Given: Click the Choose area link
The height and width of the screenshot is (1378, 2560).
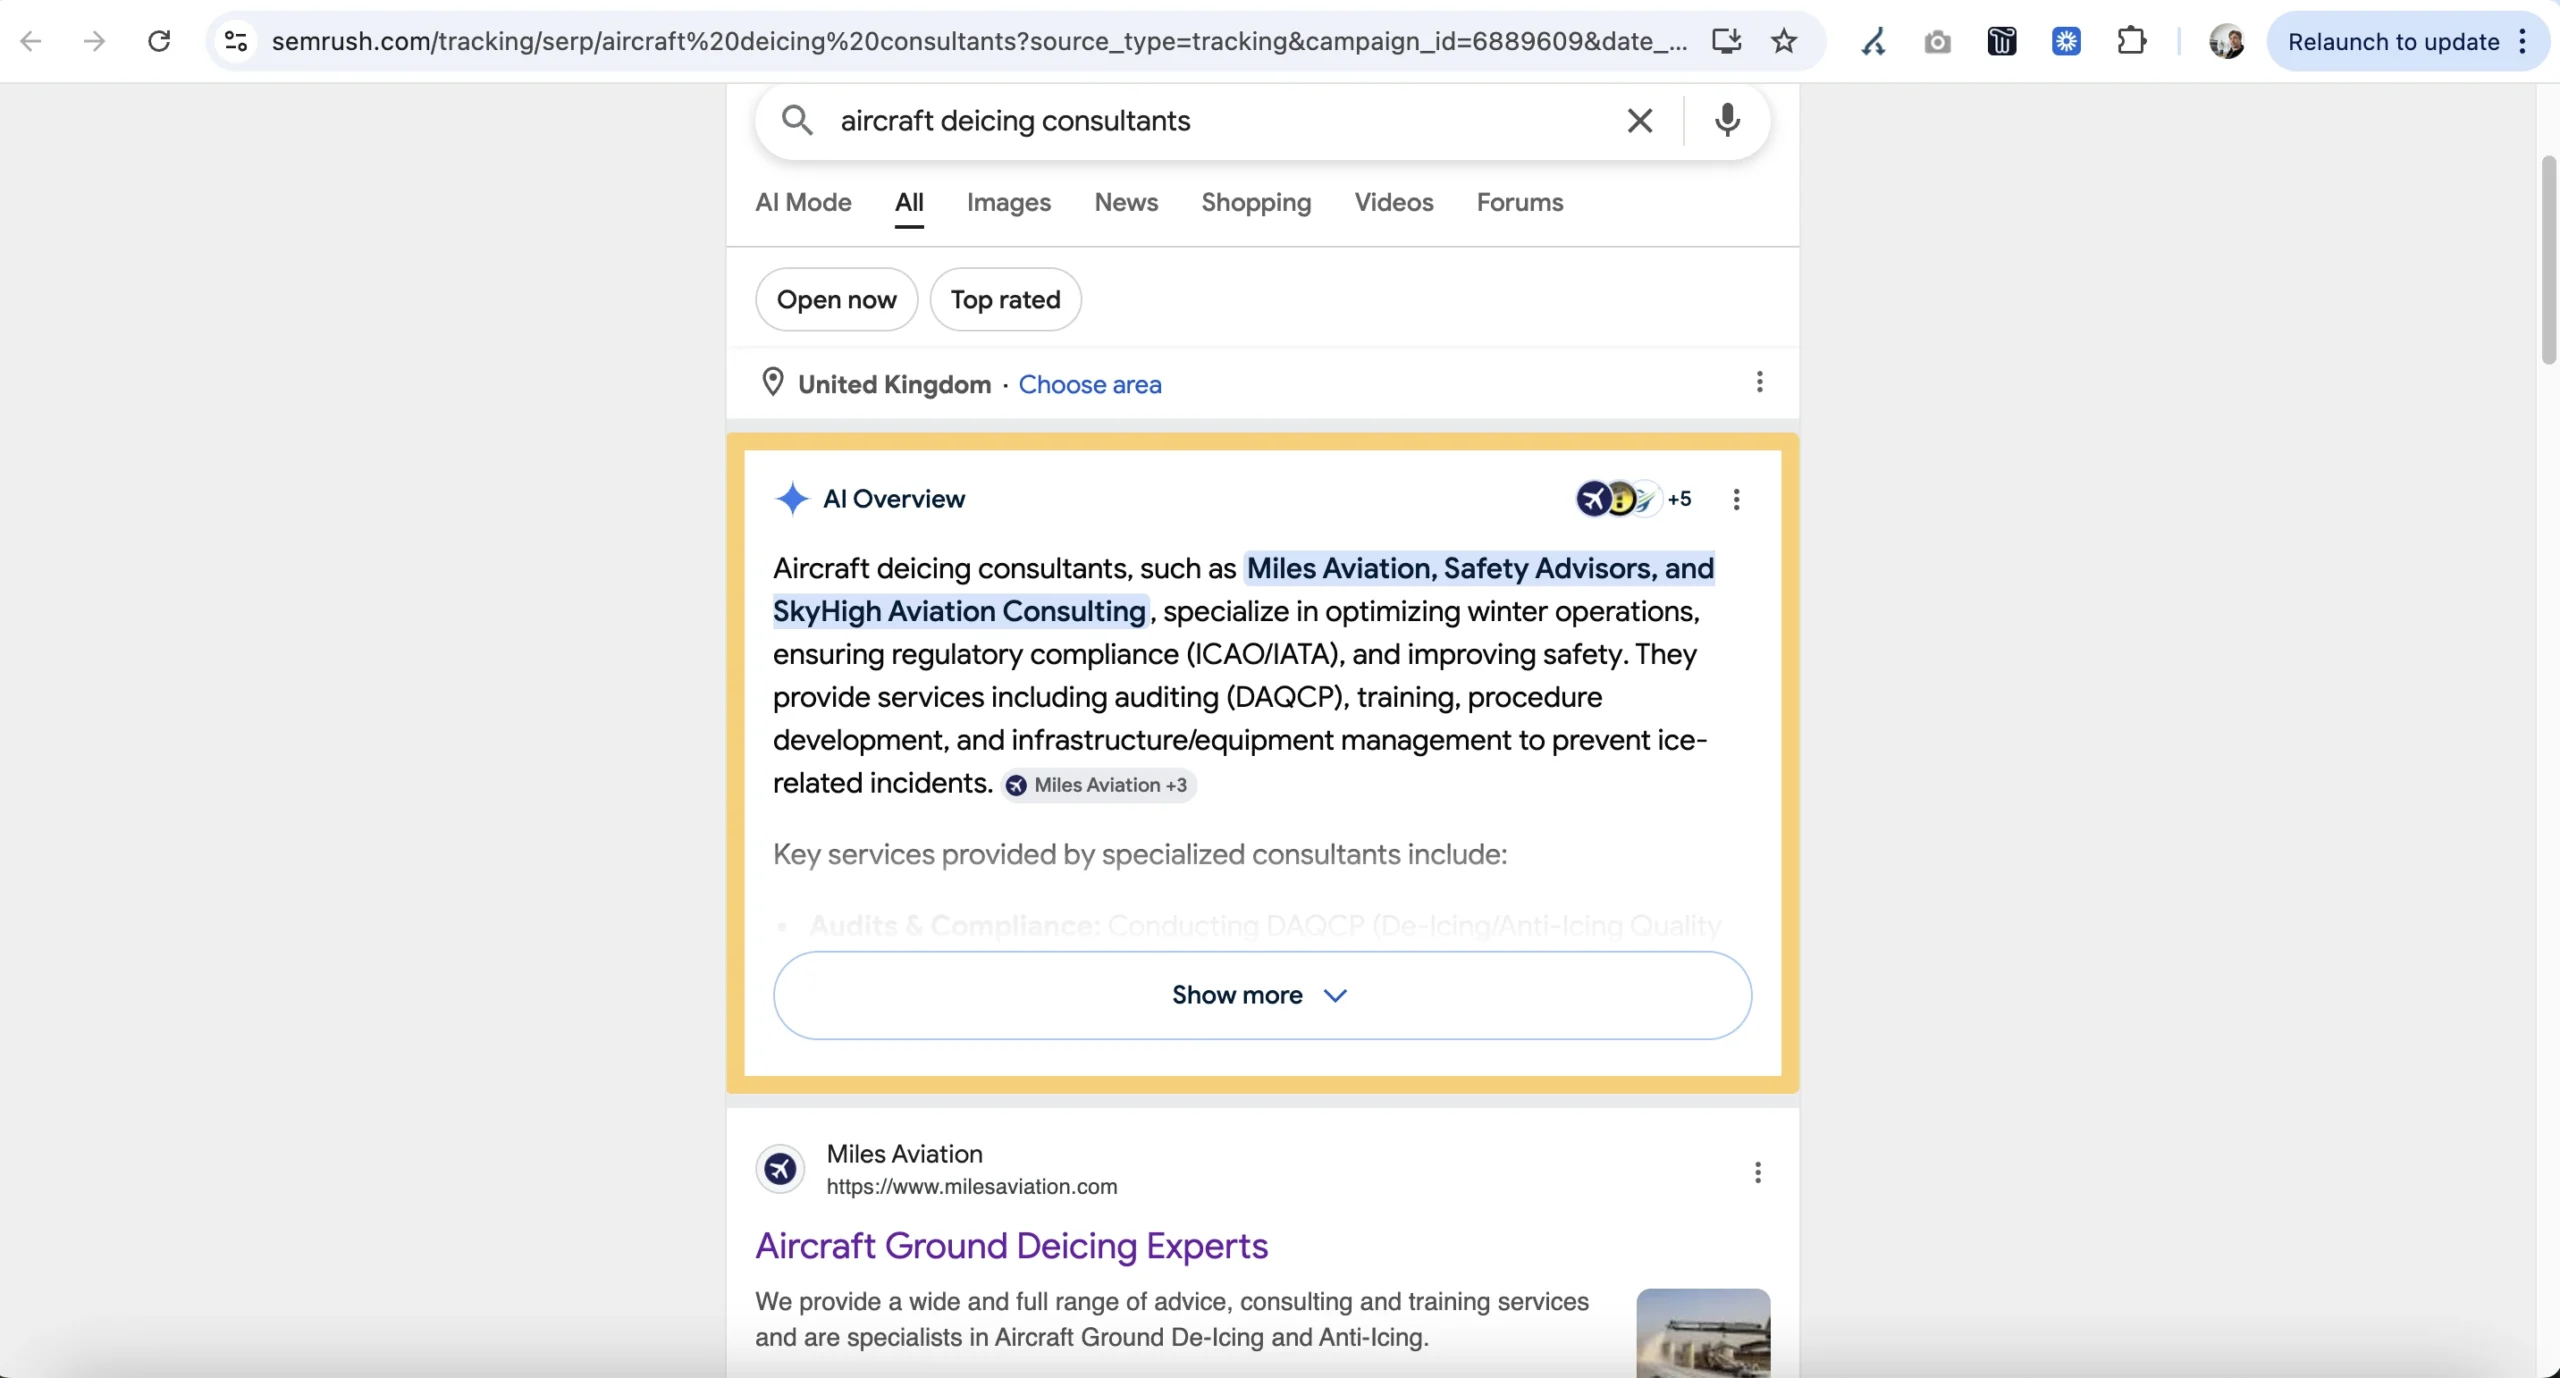Looking at the screenshot, I should point(1089,384).
